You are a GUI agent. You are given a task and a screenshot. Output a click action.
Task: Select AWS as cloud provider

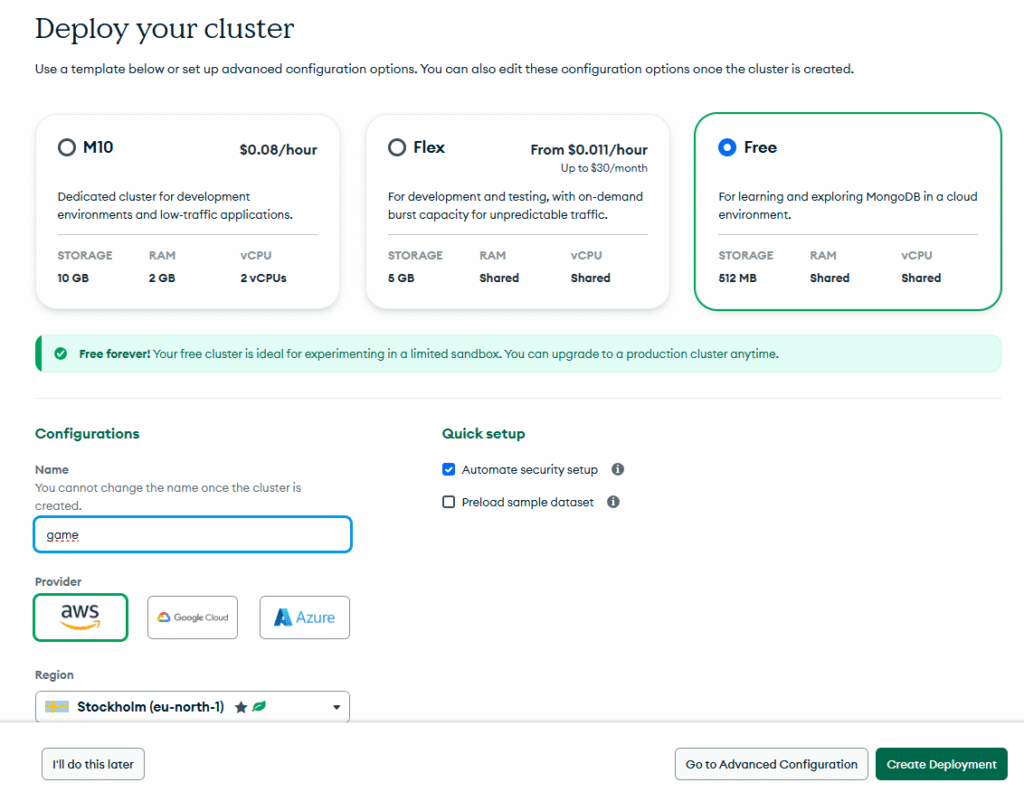(x=80, y=617)
